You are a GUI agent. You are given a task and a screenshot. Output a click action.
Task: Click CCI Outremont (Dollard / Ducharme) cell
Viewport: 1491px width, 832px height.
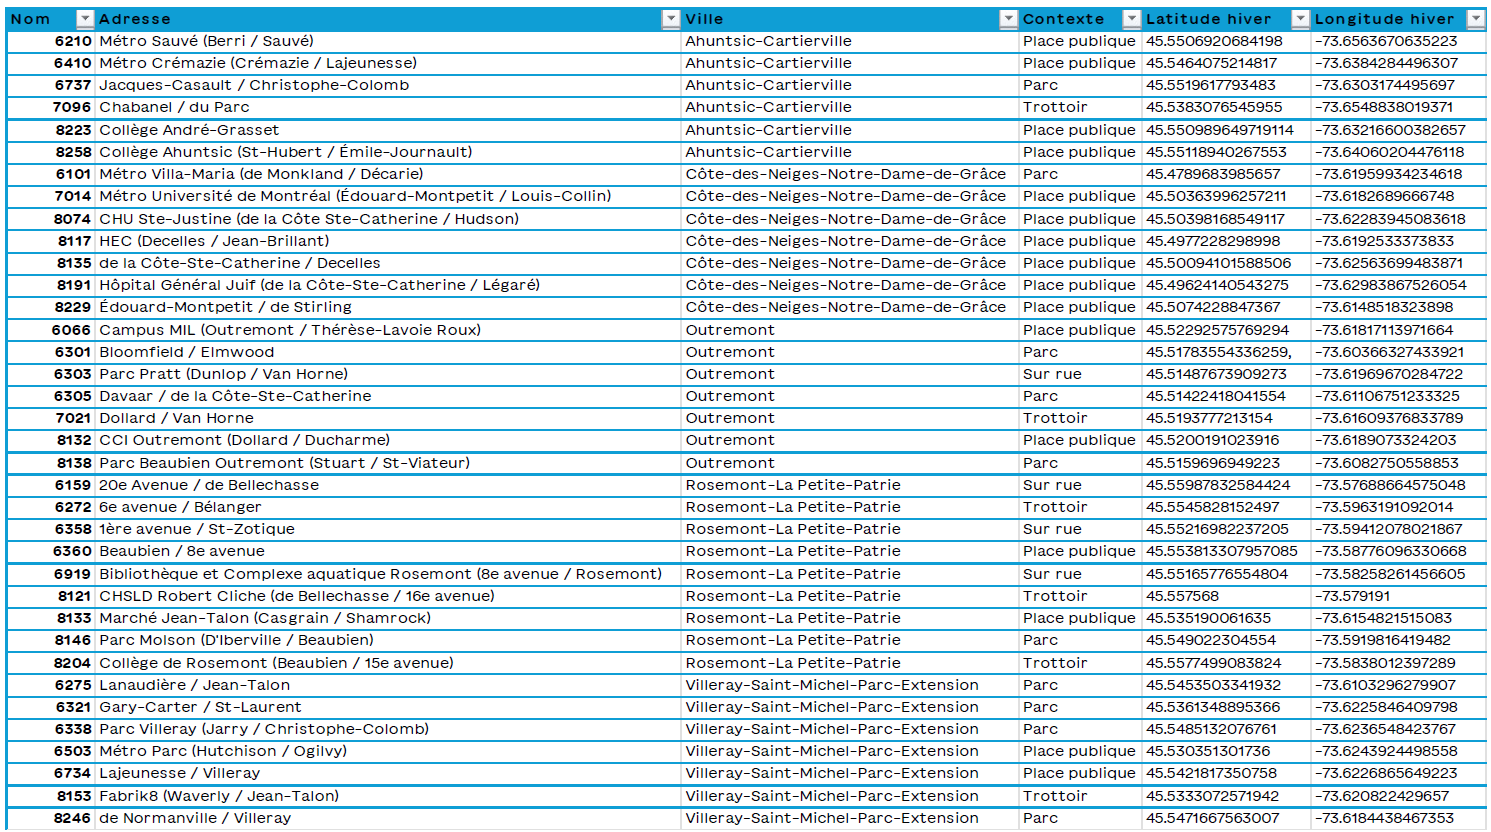[388, 440]
